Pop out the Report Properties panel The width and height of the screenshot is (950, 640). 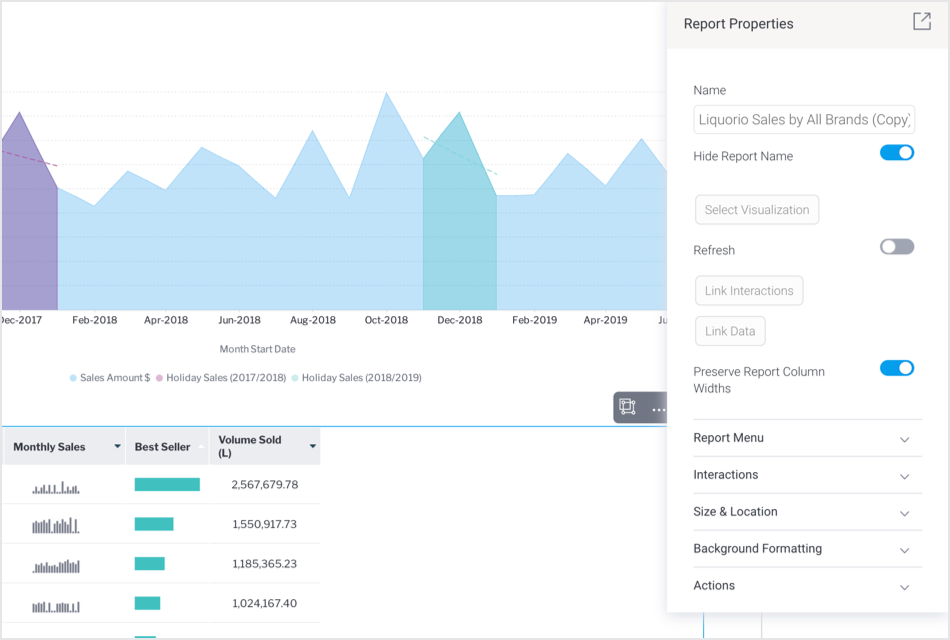click(921, 22)
